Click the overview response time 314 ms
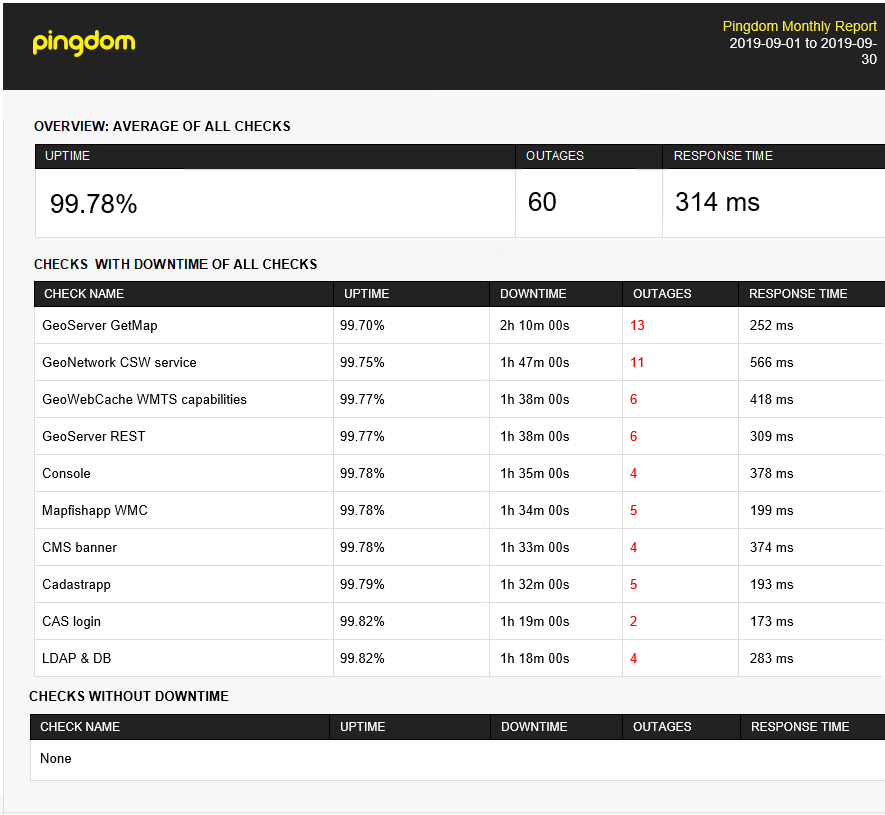Screen dimensions: 885x815 (717, 202)
